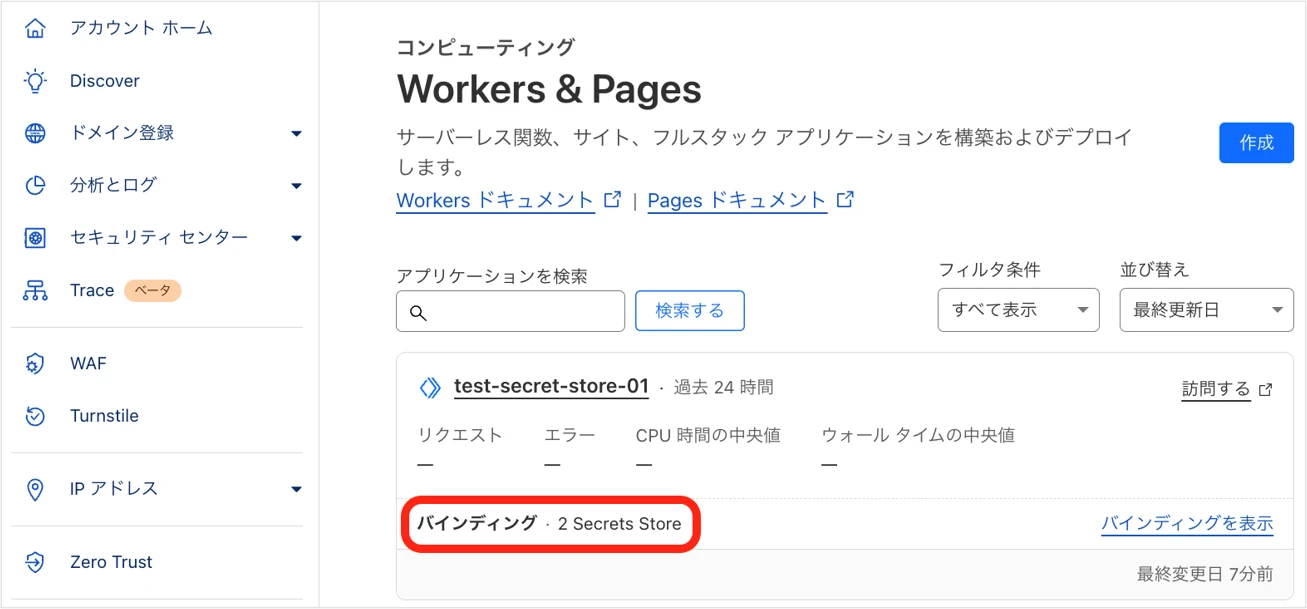The height and width of the screenshot is (609, 1307).
Task: Open Zero Trust from the sidebar
Action: (x=111, y=562)
